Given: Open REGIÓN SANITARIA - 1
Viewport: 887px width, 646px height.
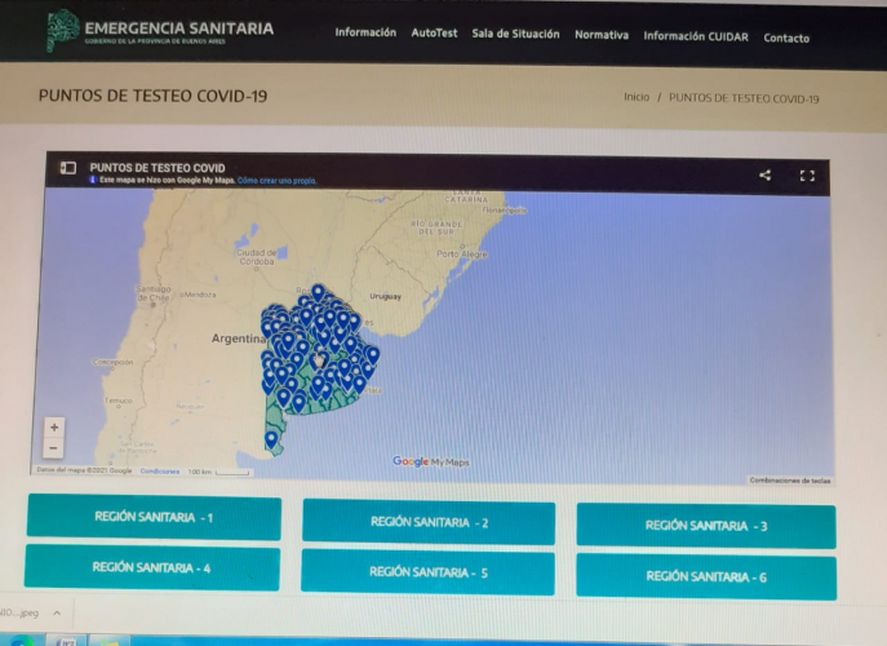Looking at the screenshot, I should click(152, 518).
